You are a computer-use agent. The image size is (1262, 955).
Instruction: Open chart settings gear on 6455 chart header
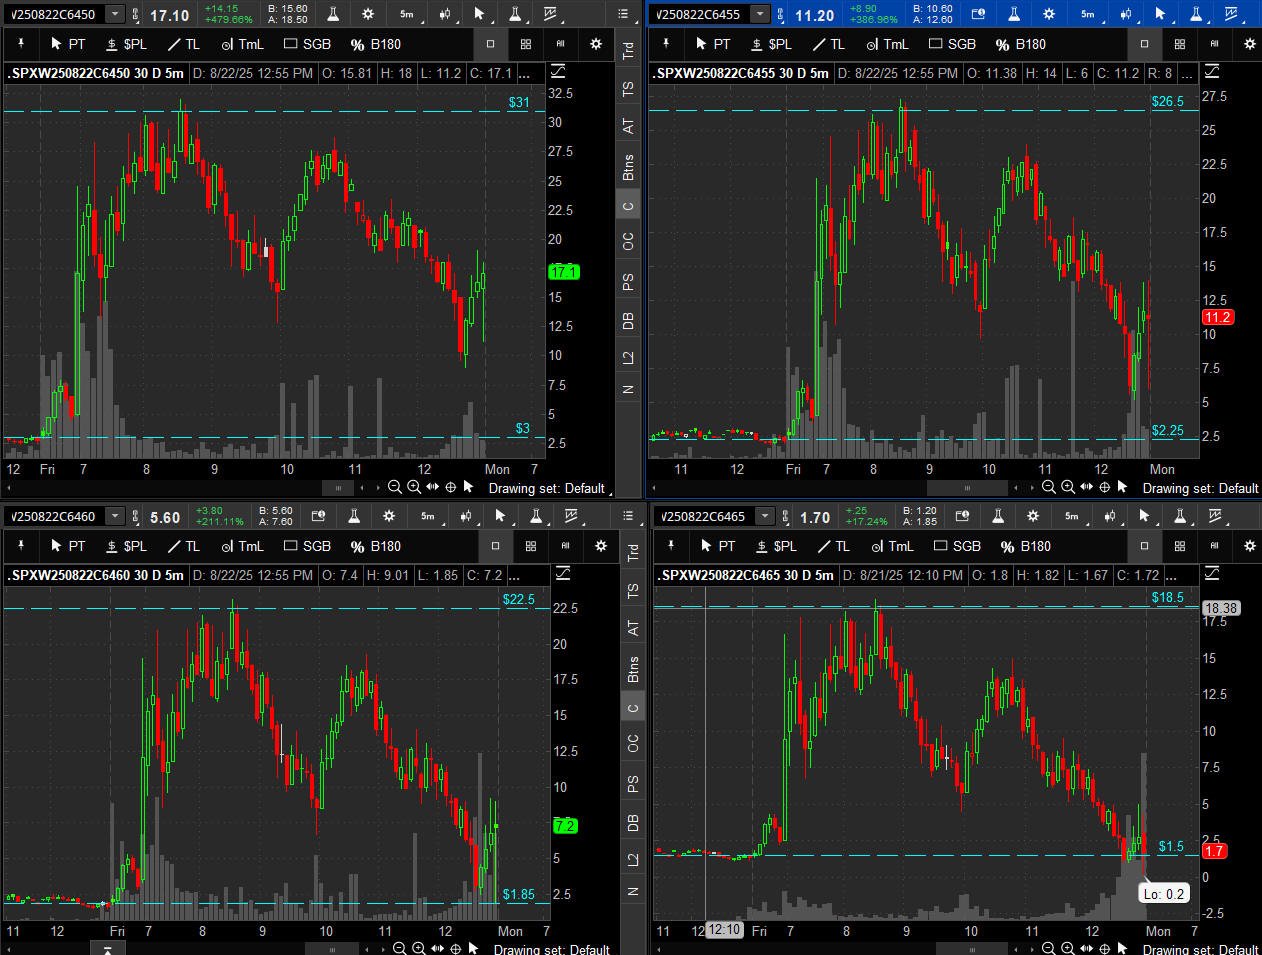1049,14
